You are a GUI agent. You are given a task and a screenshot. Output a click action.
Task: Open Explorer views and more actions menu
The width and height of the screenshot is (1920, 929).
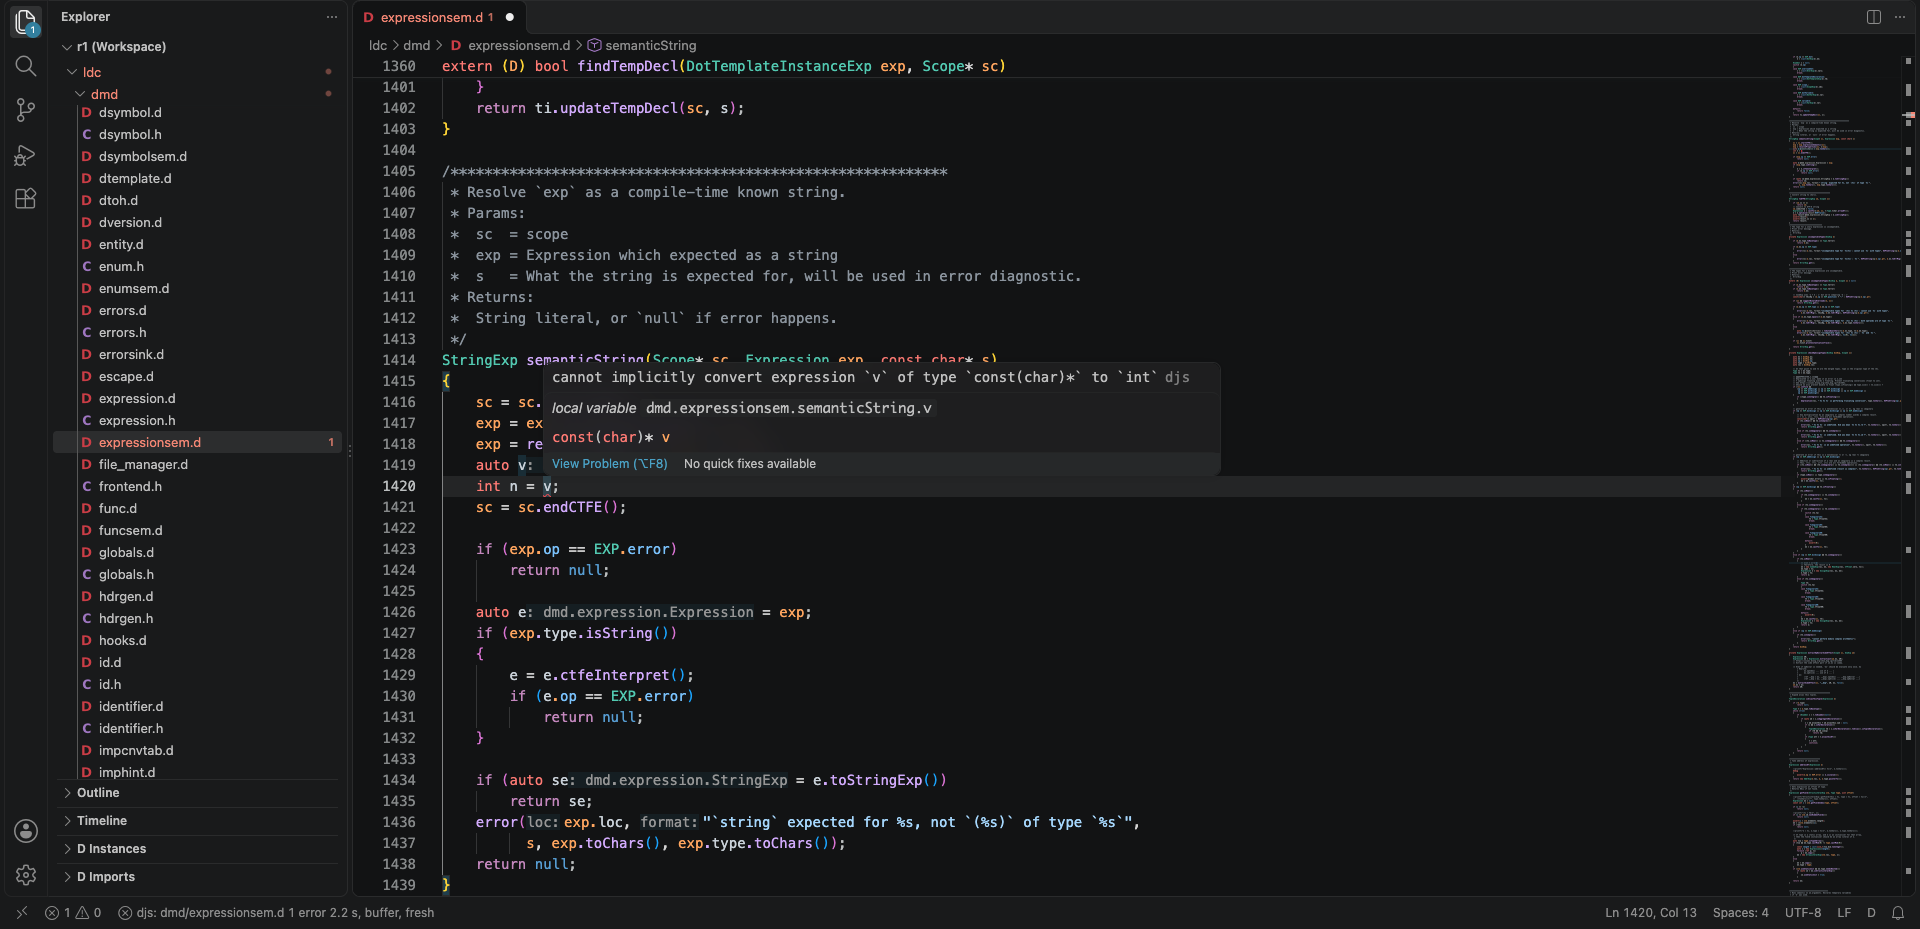click(332, 17)
